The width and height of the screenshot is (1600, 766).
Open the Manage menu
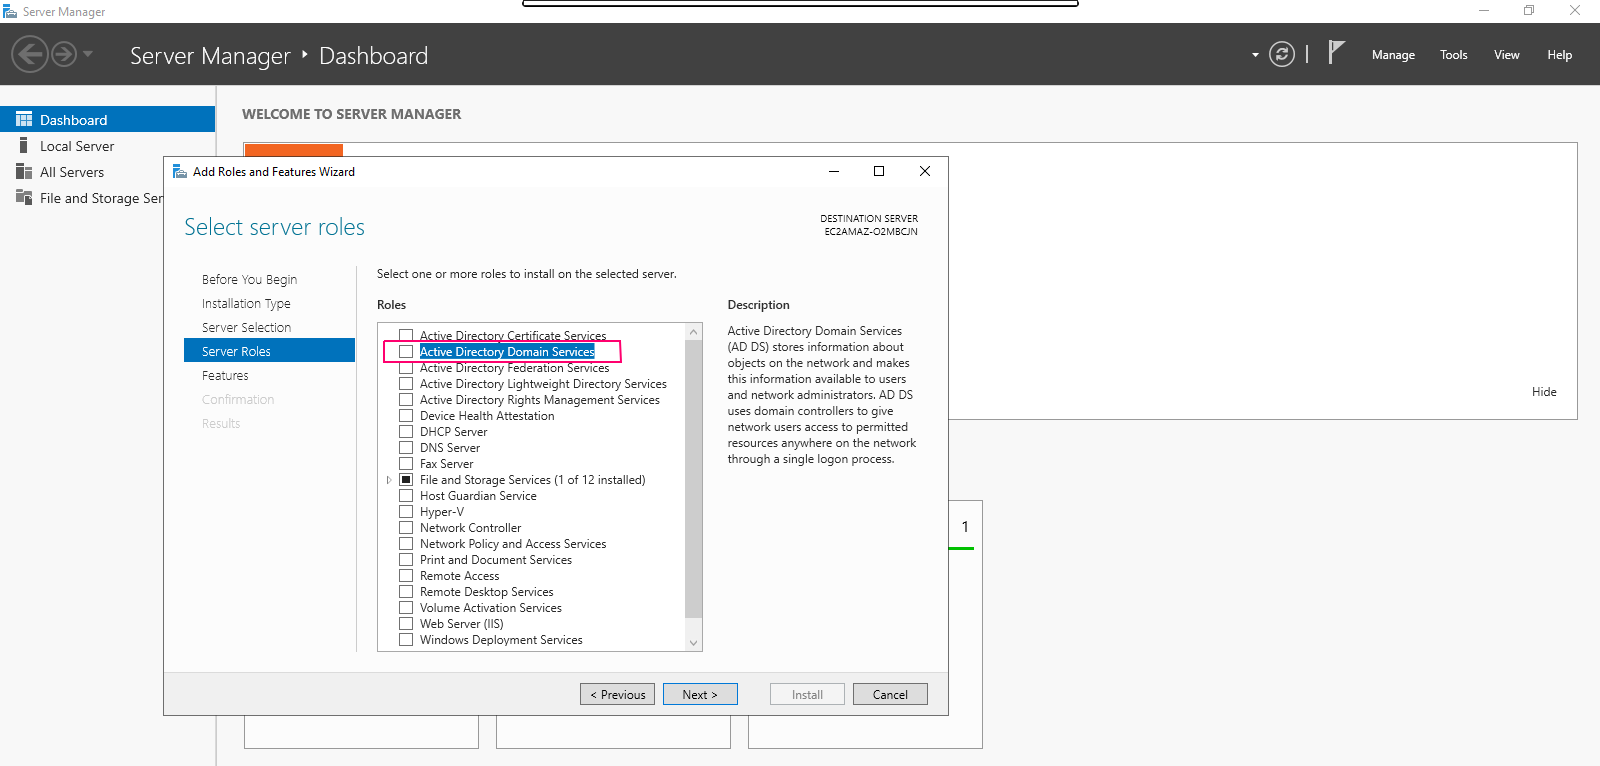pyautogui.click(x=1393, y=55)
